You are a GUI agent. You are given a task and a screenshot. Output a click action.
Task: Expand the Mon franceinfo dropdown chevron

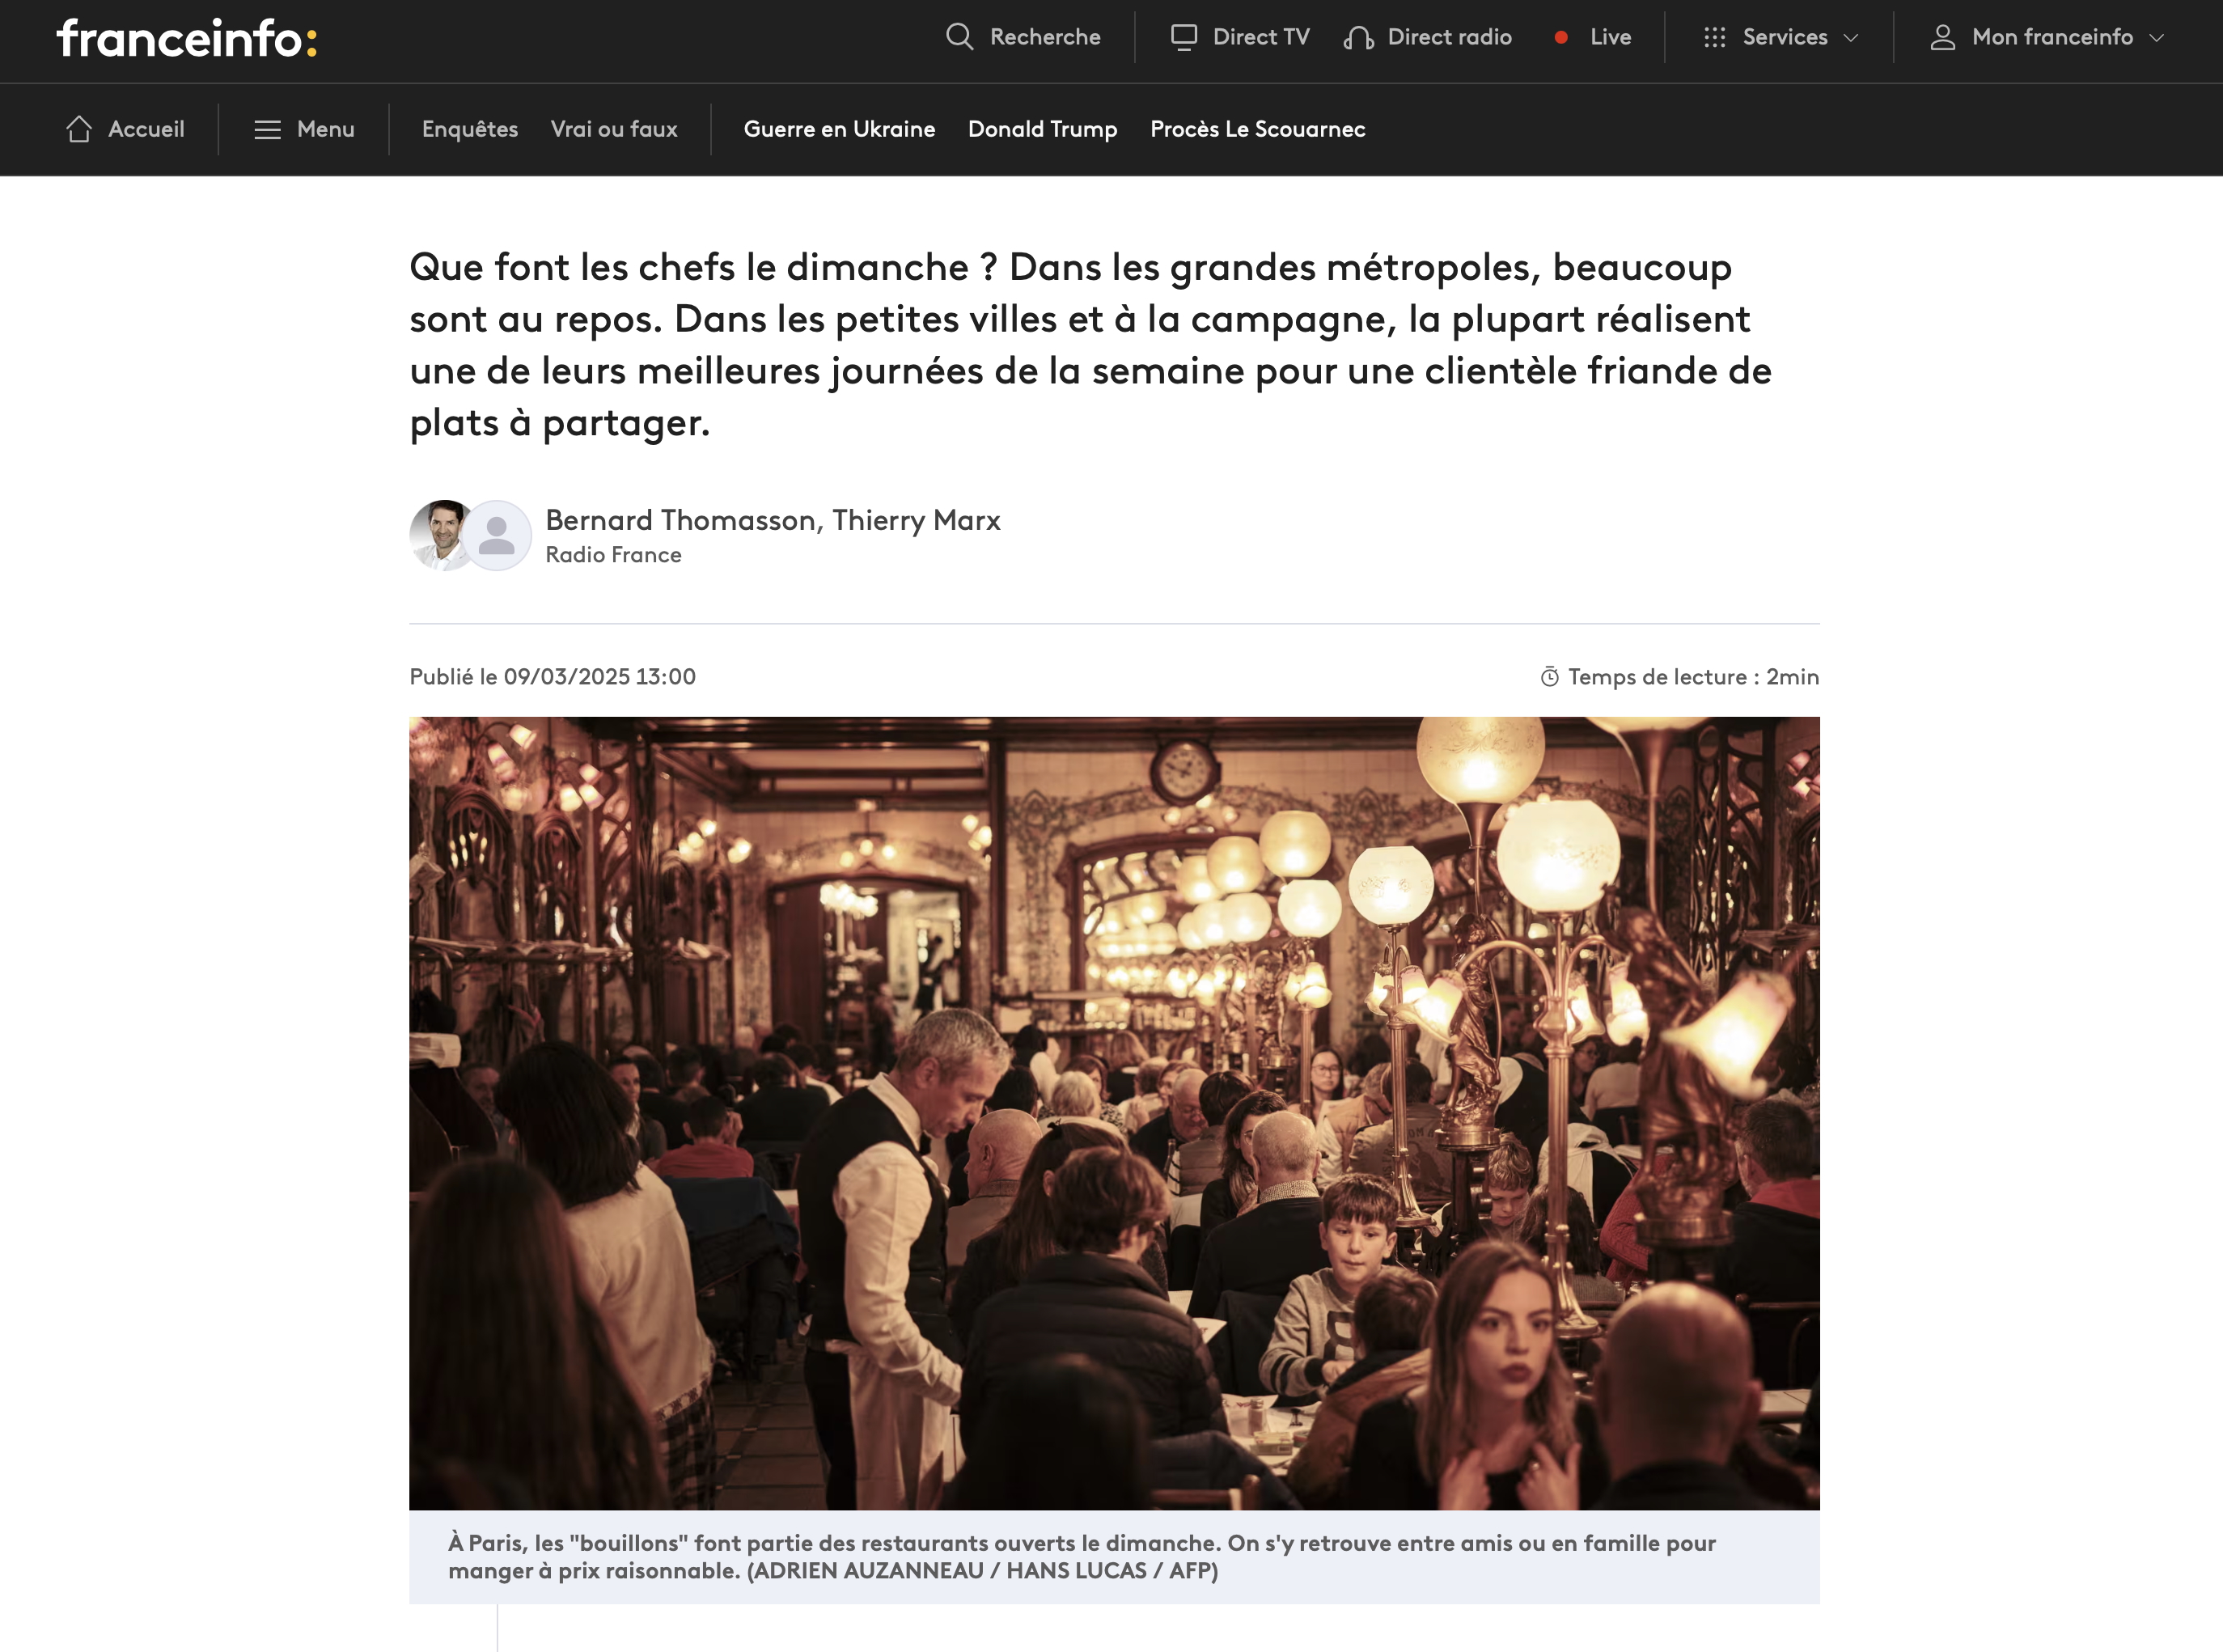[2157, 38]
